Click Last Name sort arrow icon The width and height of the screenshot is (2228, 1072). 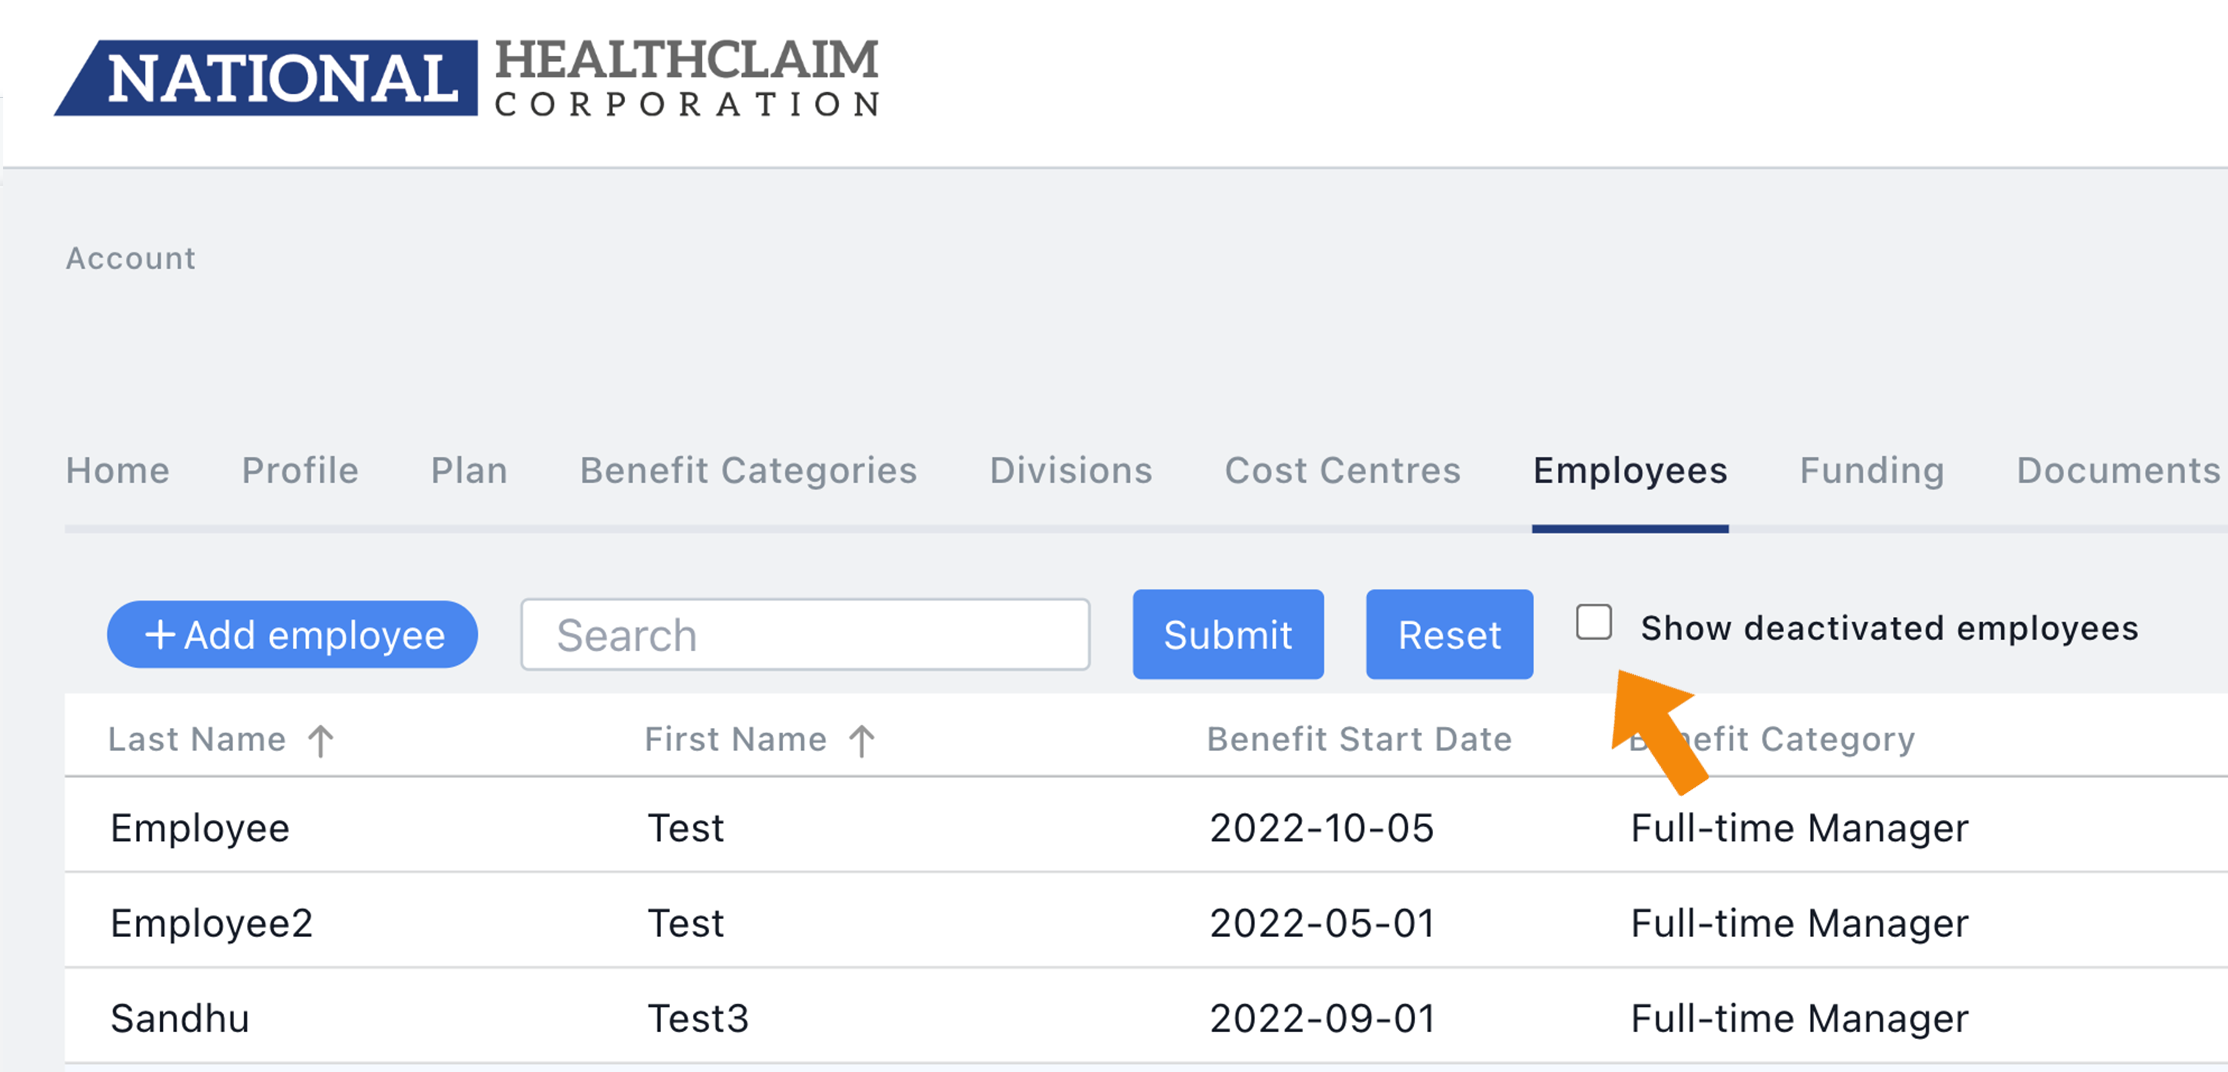tap(321, 741)
